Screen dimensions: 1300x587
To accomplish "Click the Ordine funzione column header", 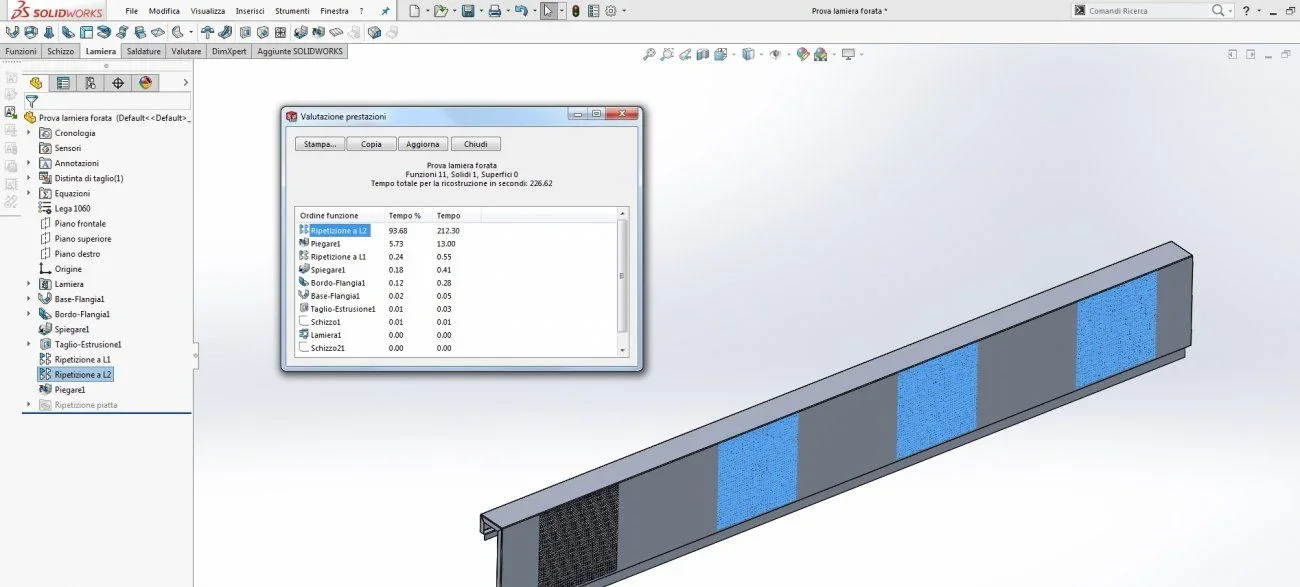I will click(x=340, y=215).
